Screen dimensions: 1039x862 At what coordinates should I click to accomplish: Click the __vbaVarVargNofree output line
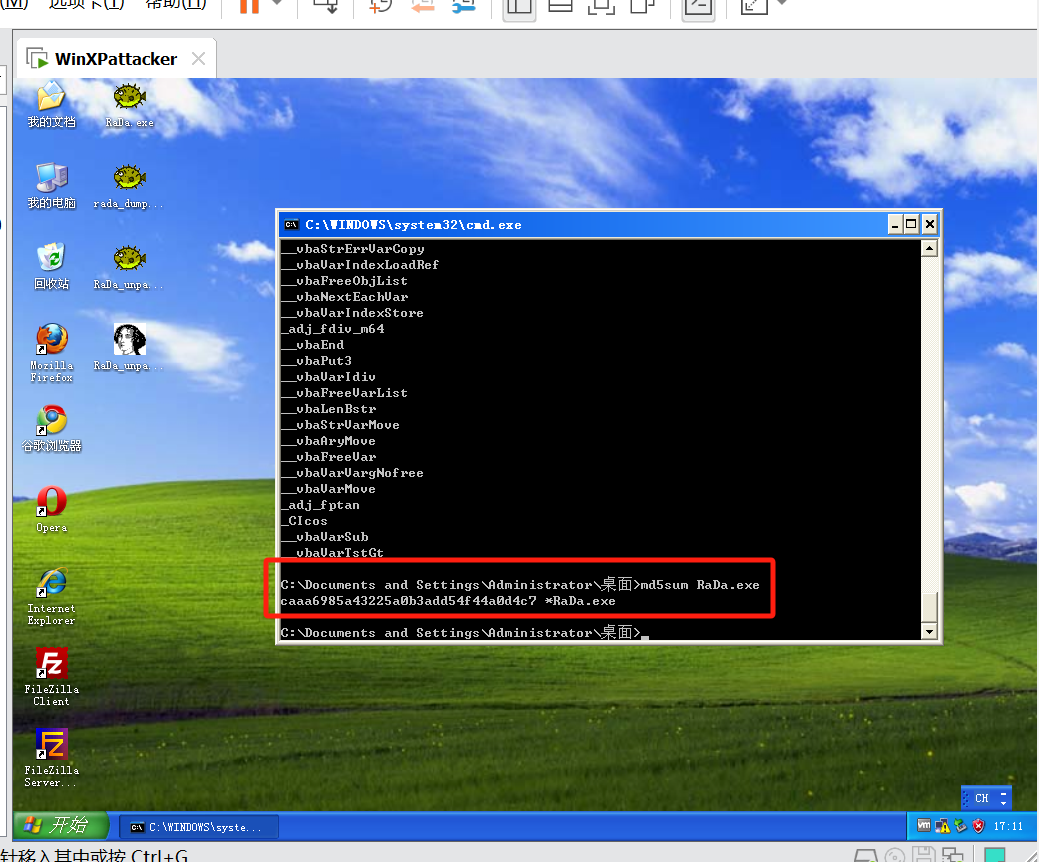coord(353,473)
